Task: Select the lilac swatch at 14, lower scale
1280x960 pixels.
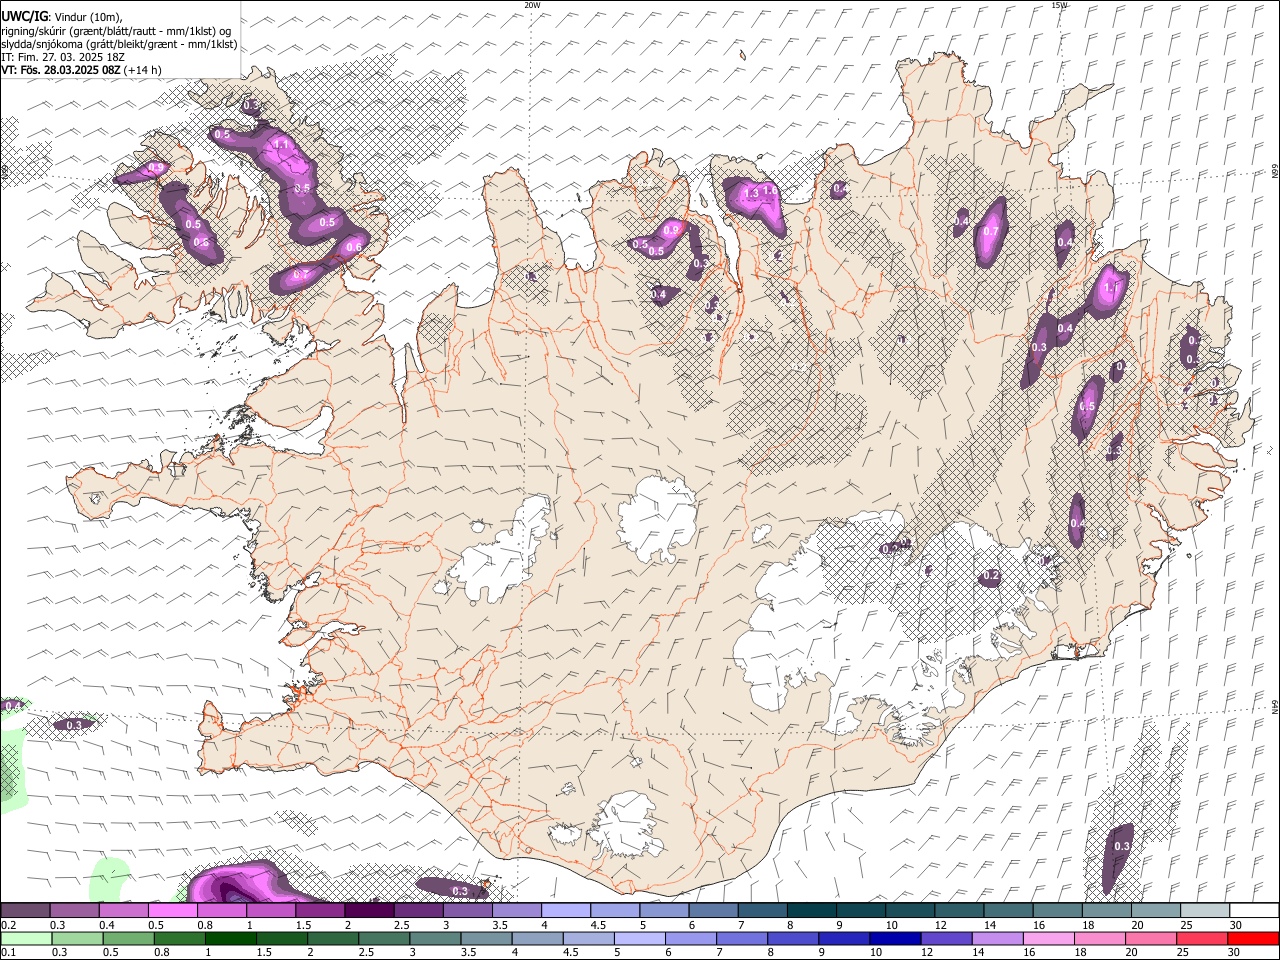Action: [997, 939]
